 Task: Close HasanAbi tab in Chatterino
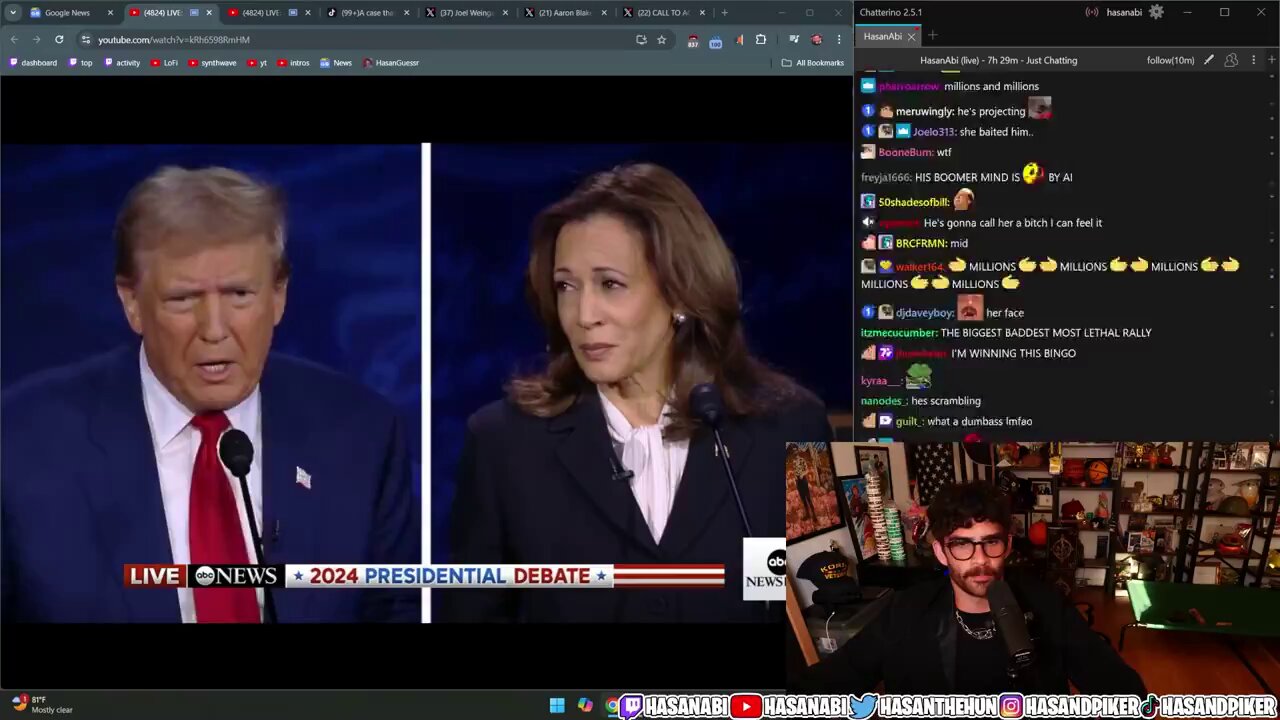click(911, 37)
